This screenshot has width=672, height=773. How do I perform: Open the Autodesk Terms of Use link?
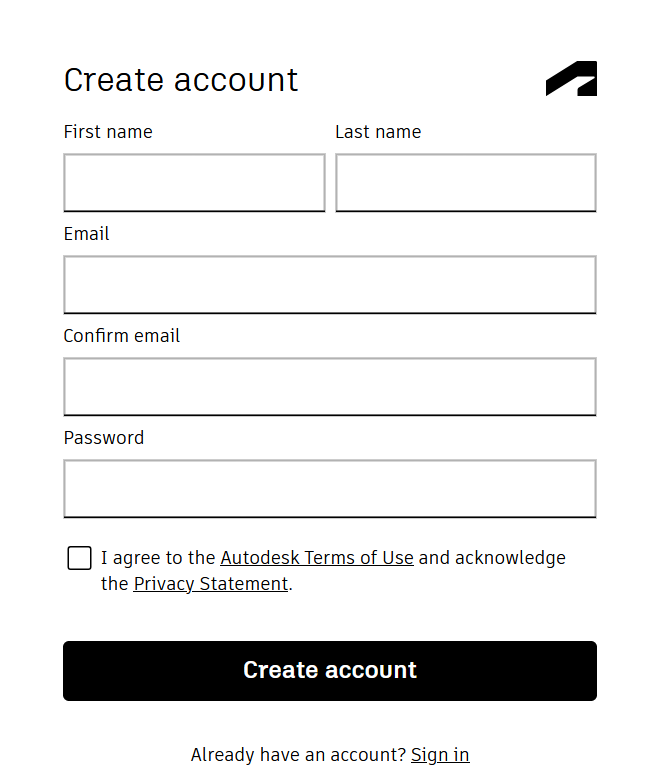tap(317, 558)
